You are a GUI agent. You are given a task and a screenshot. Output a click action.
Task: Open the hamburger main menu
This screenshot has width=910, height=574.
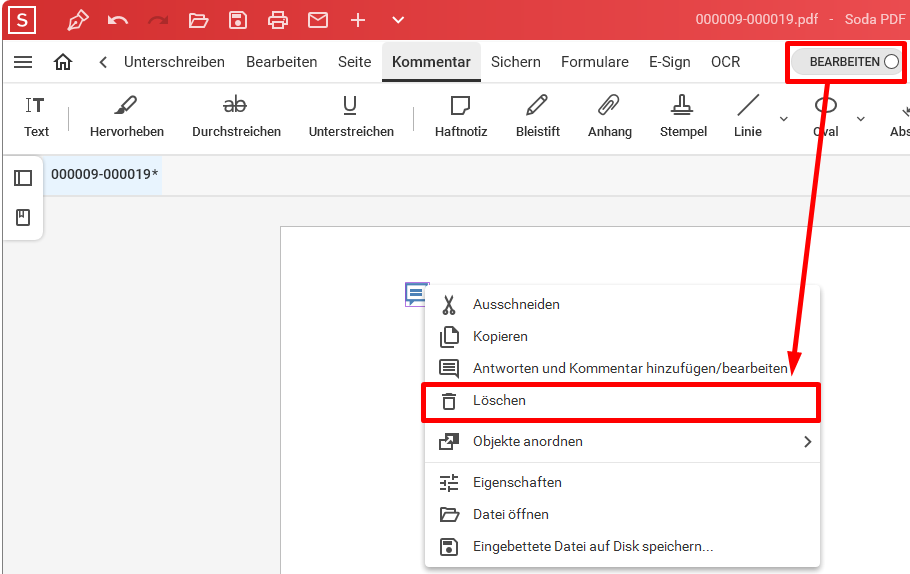[x=23, y=62]
